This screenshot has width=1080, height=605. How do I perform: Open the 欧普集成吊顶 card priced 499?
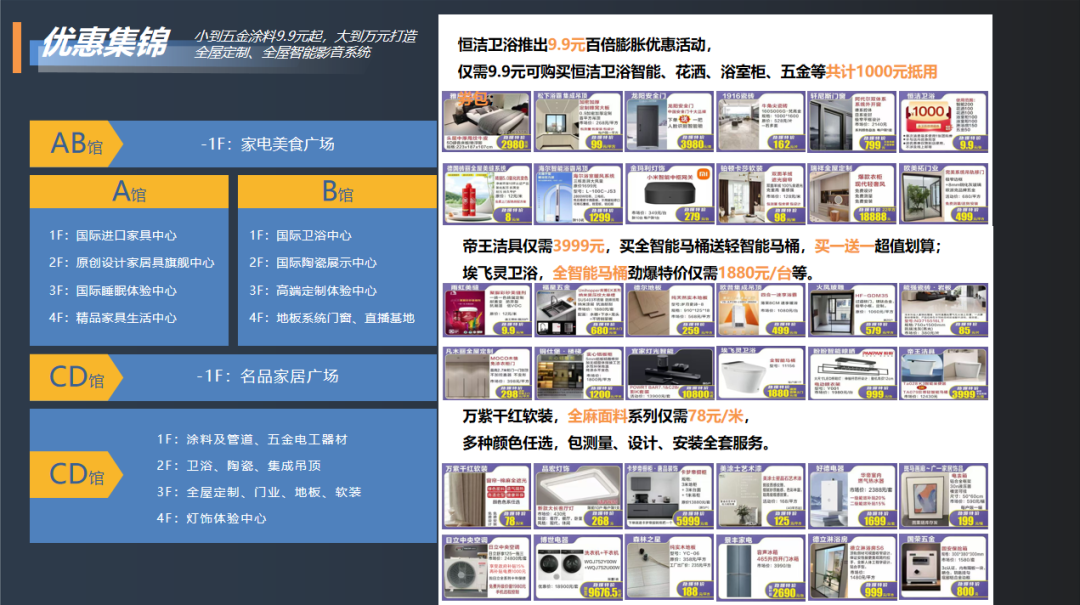point(761,310)
